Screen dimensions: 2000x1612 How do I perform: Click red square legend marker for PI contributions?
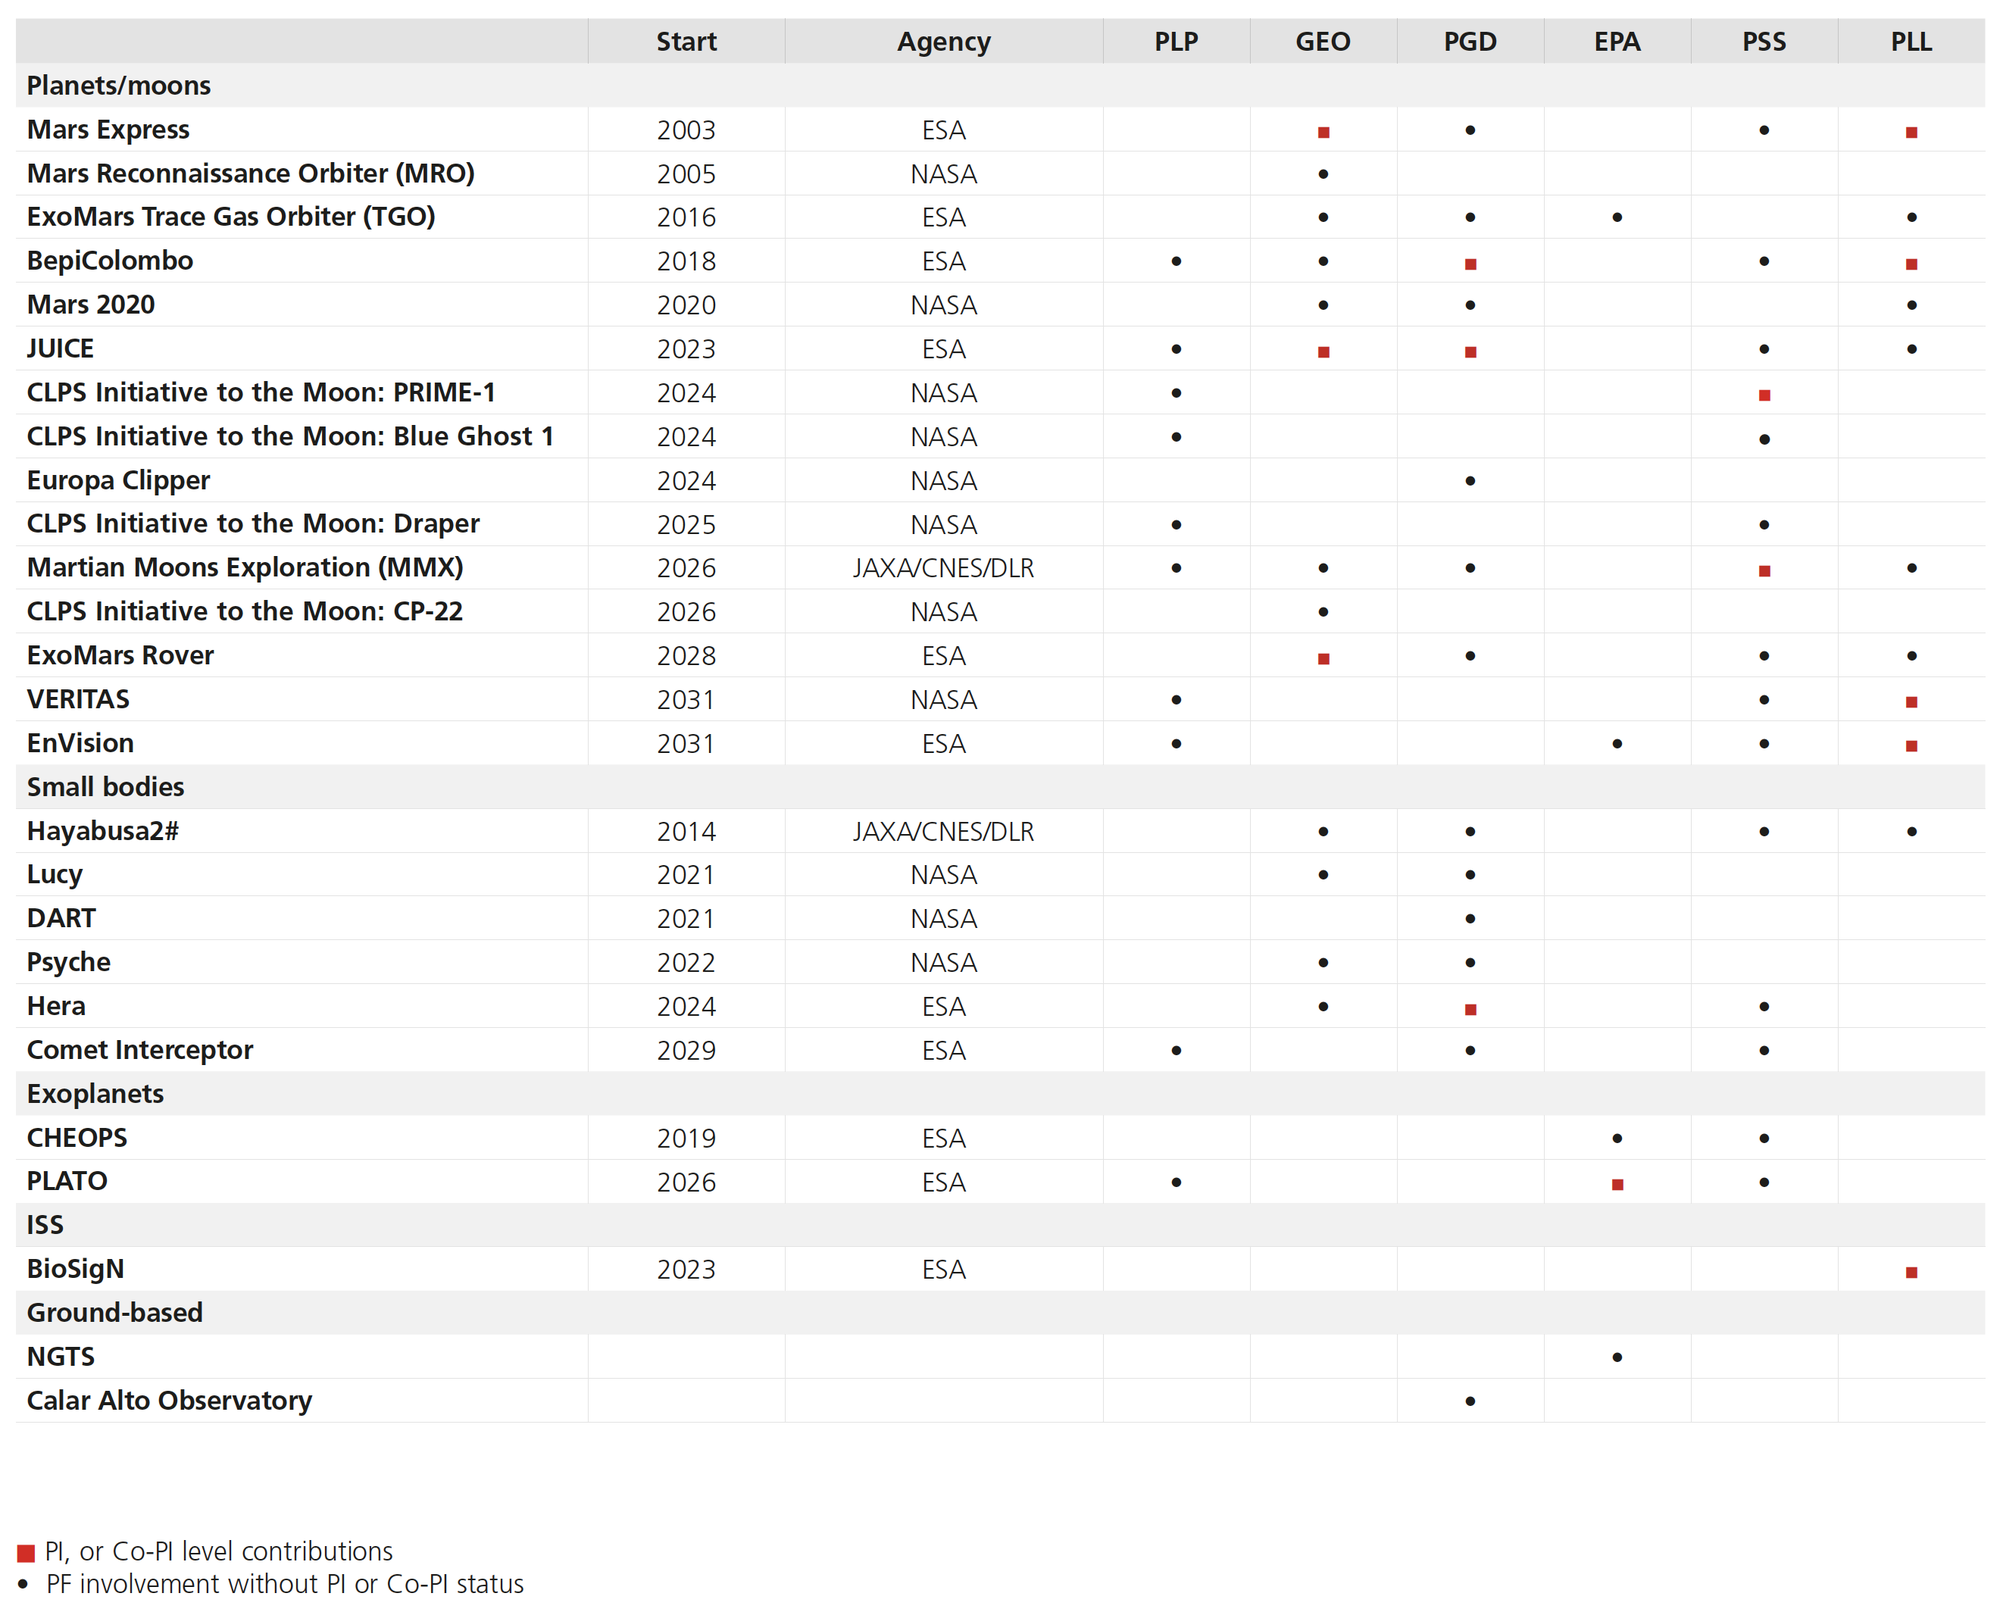coord(26,1553)
